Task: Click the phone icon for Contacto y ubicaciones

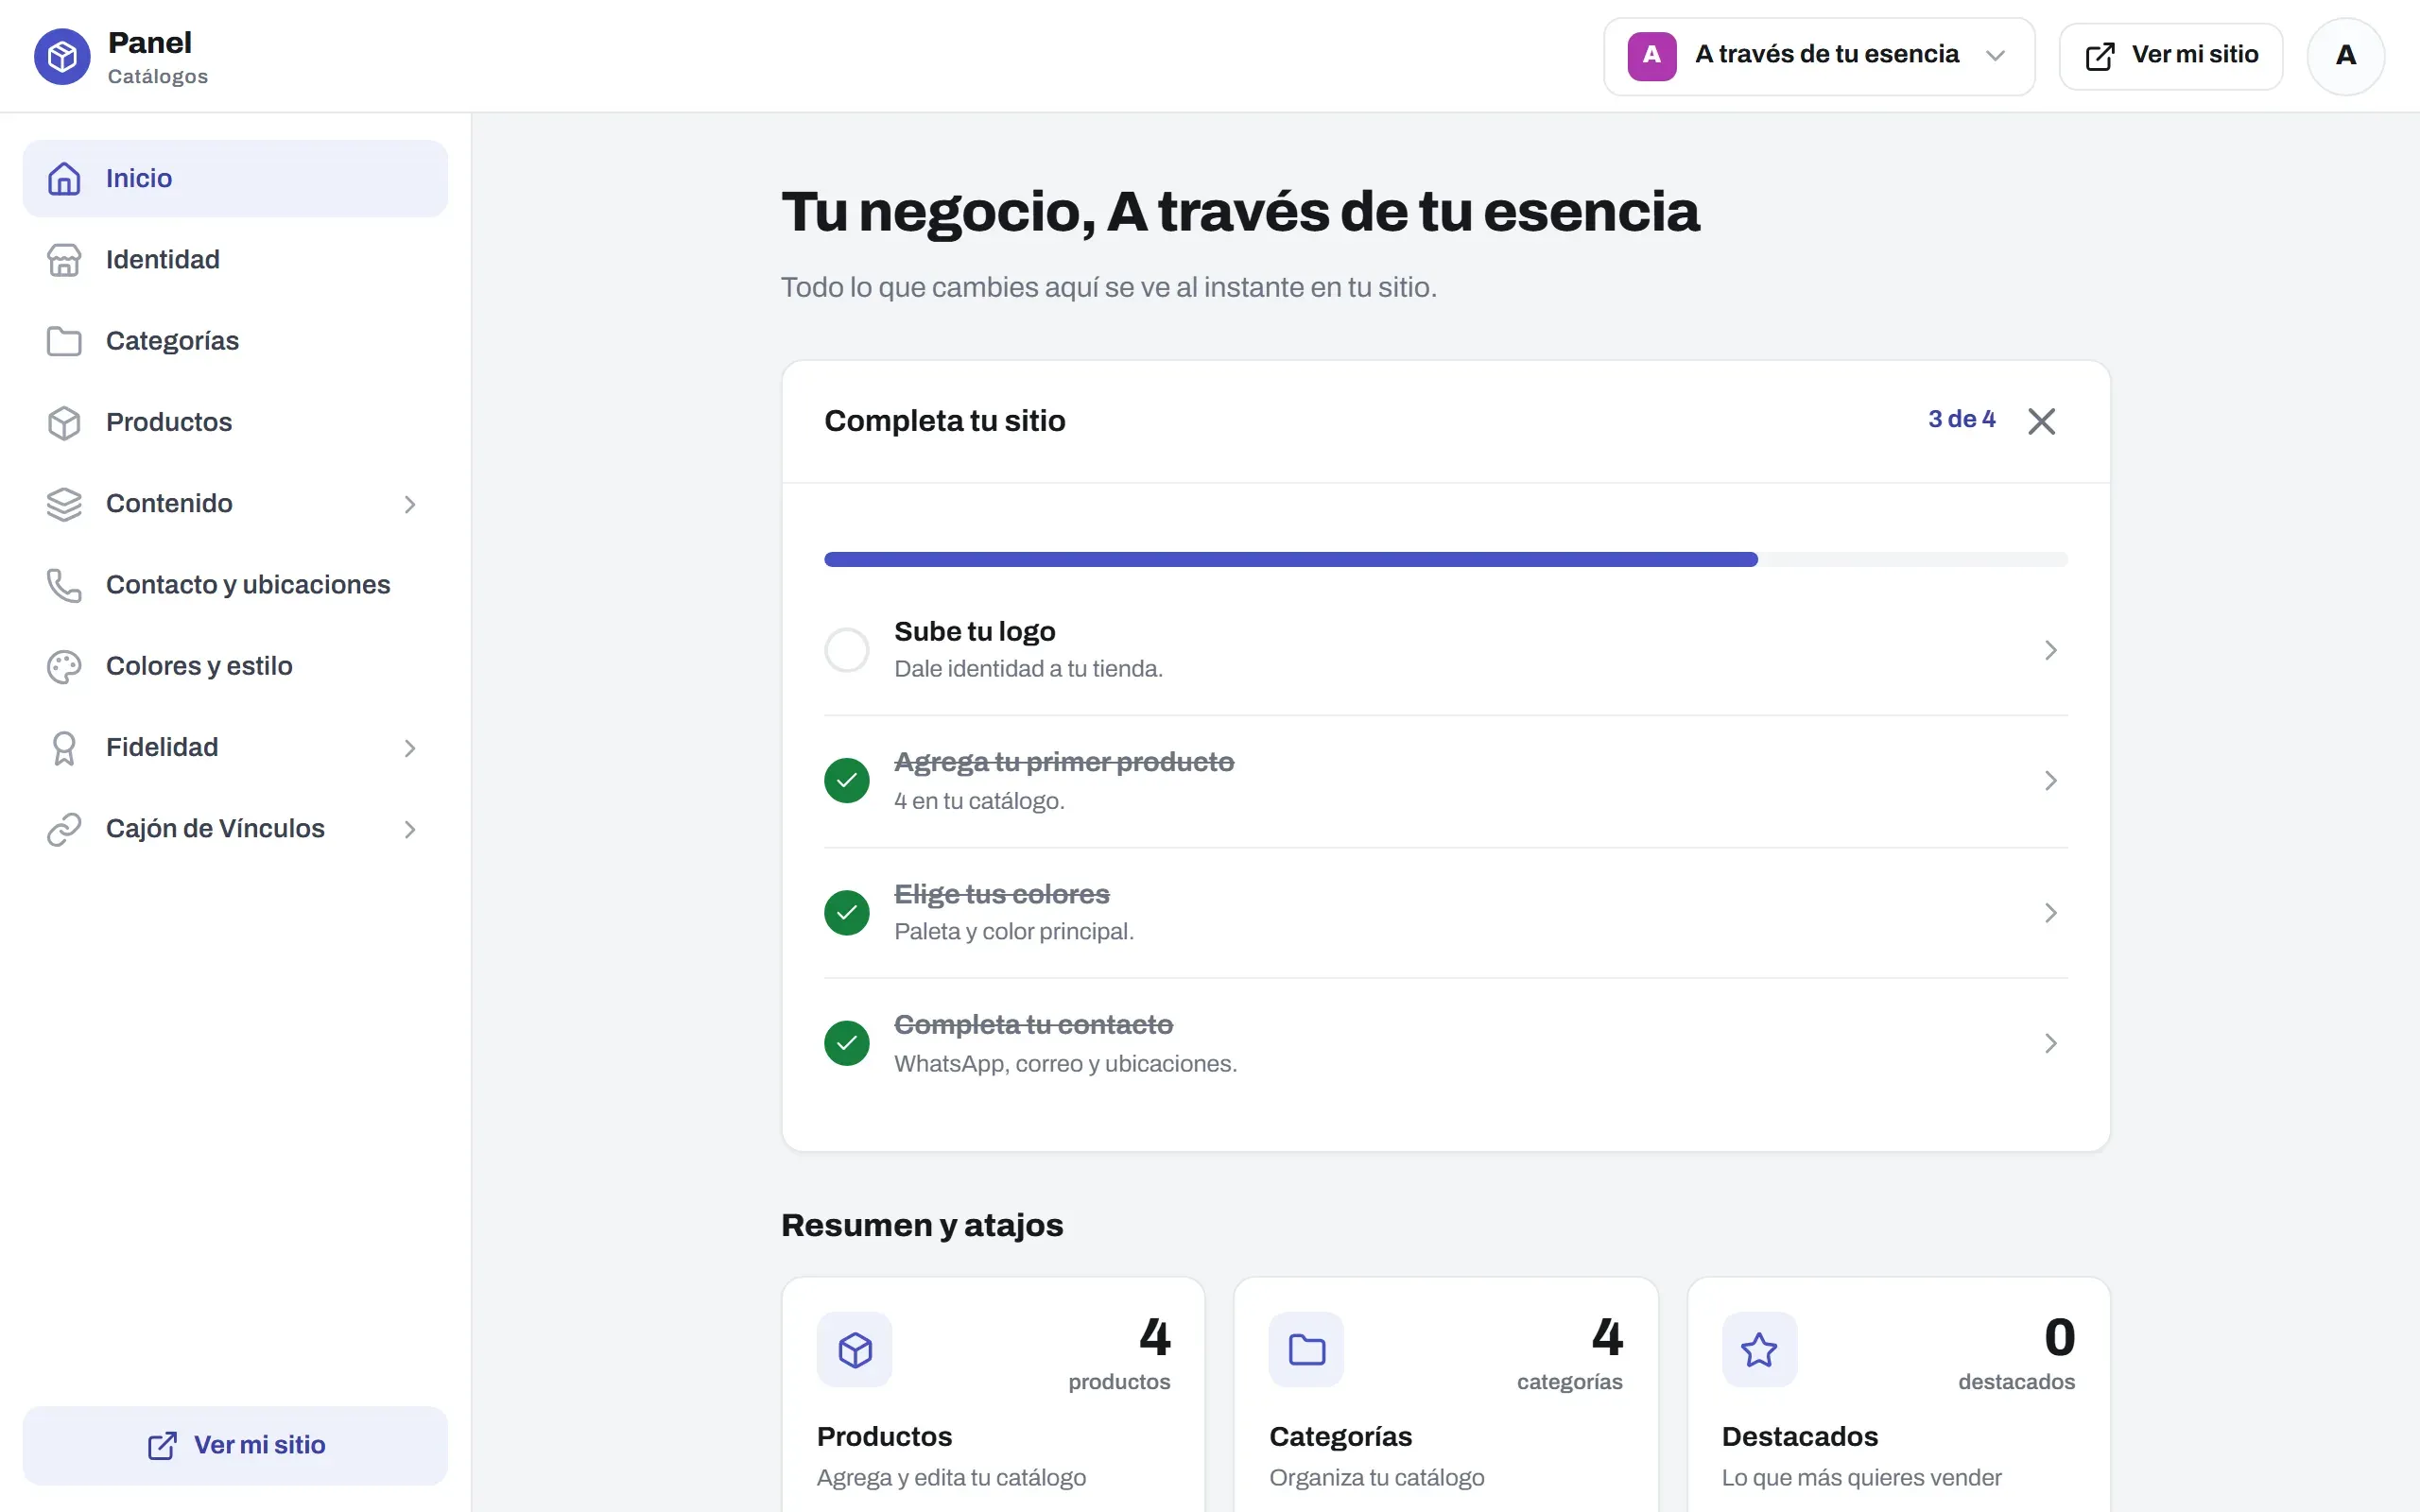Action: tap(64, 585)
